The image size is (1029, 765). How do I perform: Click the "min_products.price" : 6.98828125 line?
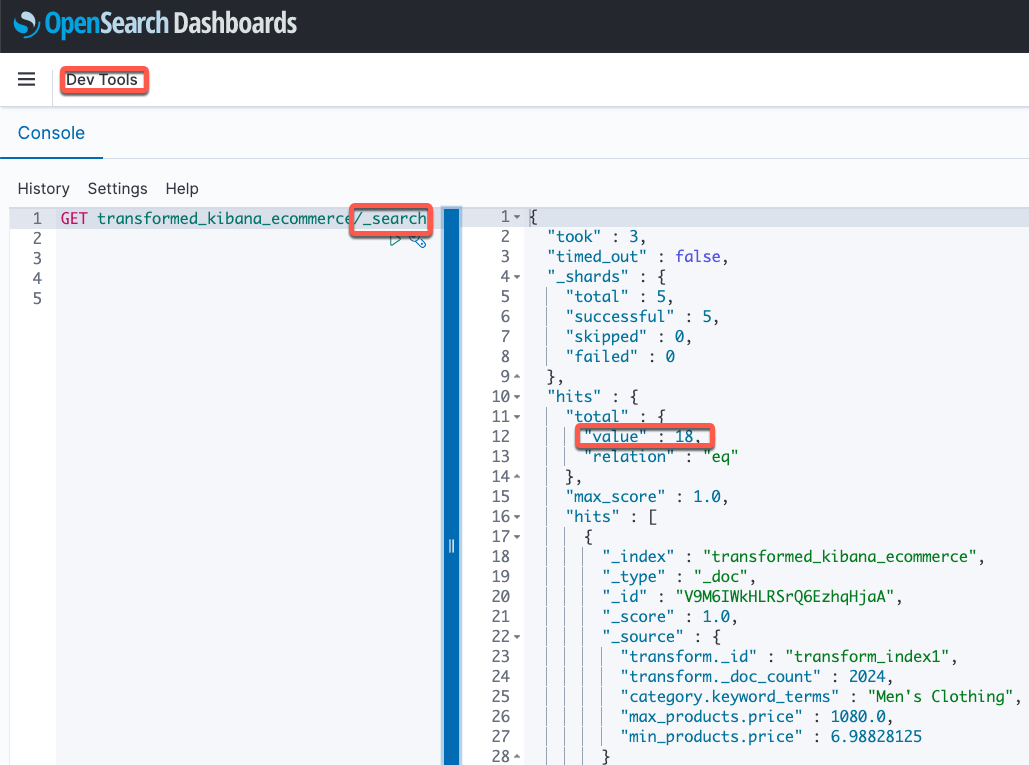771,737
